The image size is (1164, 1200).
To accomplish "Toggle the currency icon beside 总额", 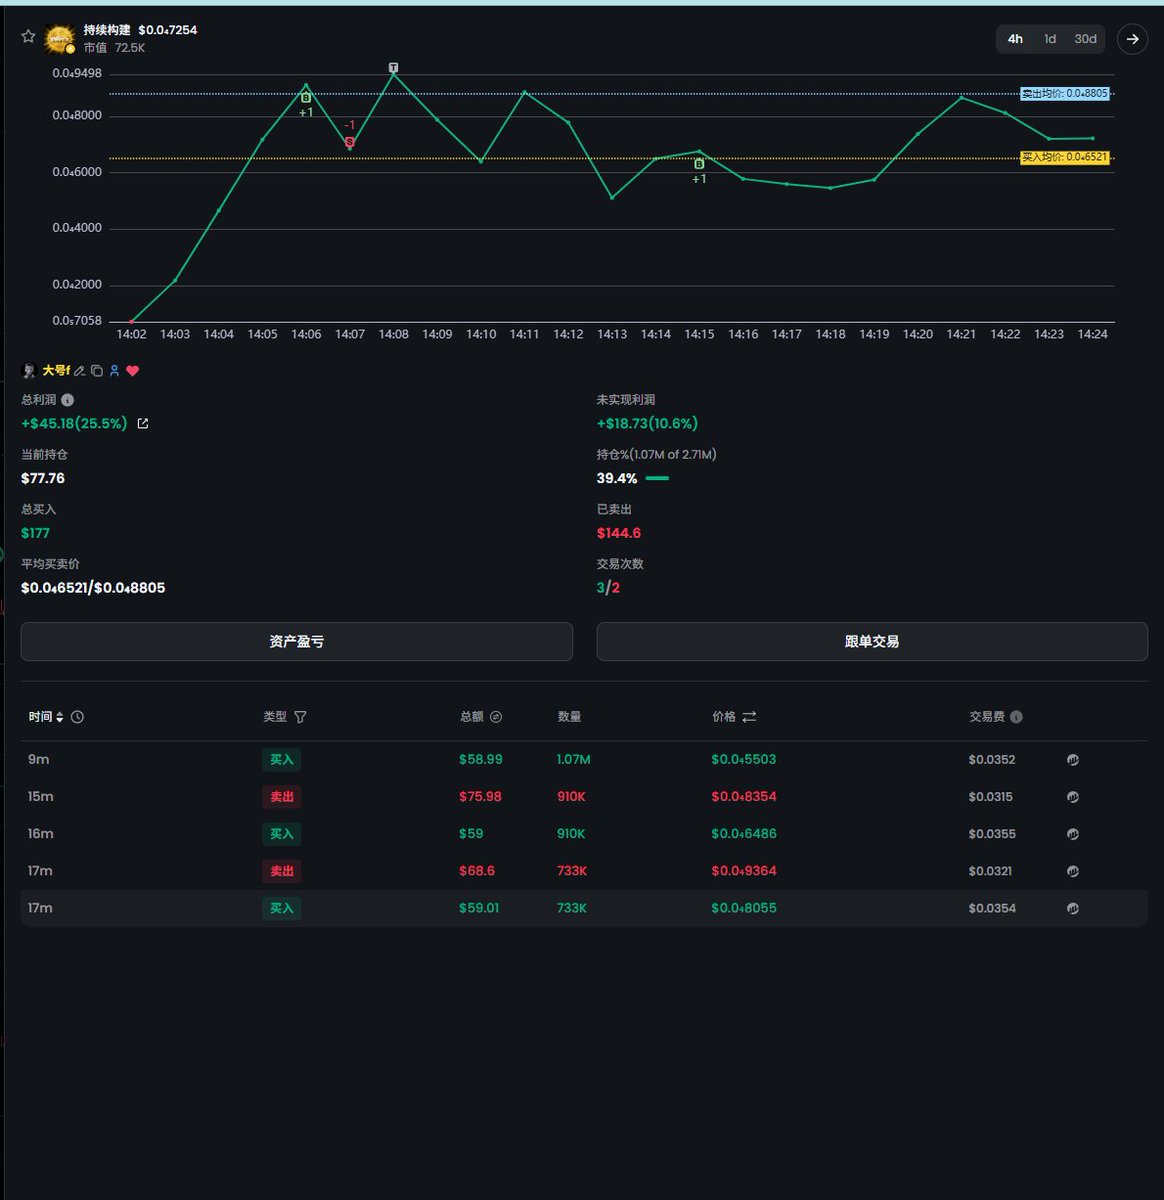I will 496,717.
